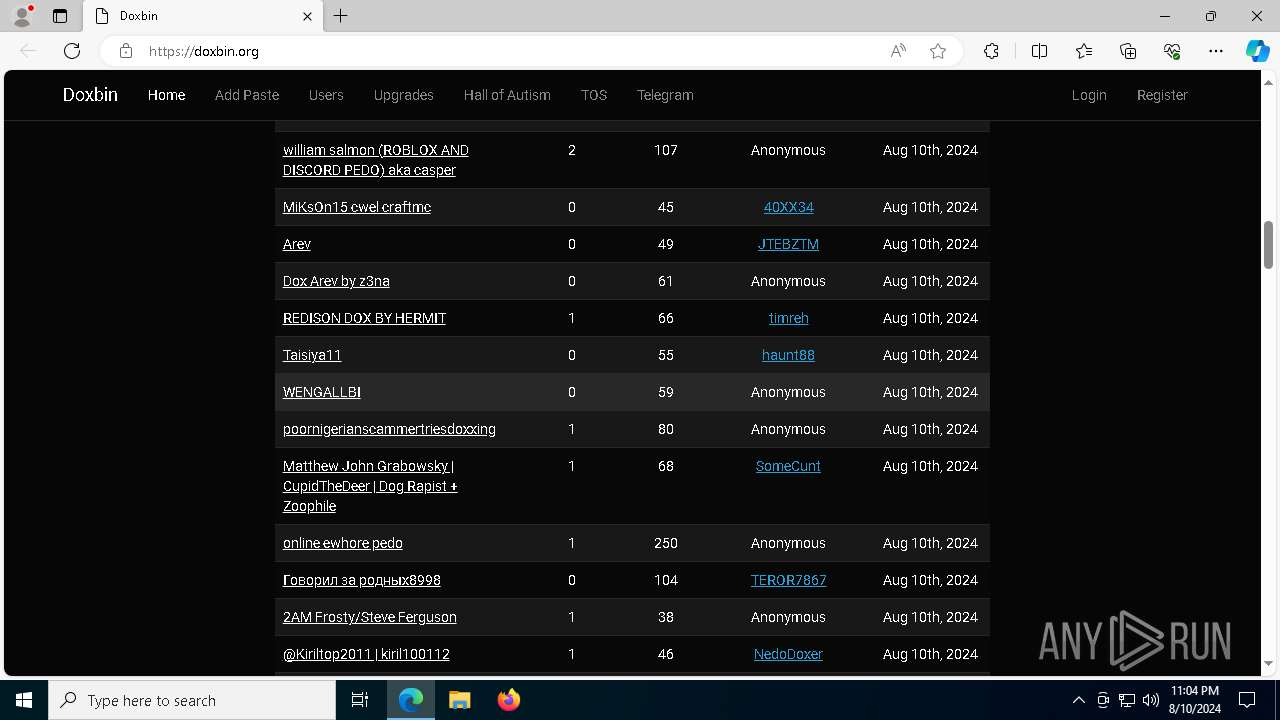Open user profile JTEBZTM

click(x=788, y=244)
